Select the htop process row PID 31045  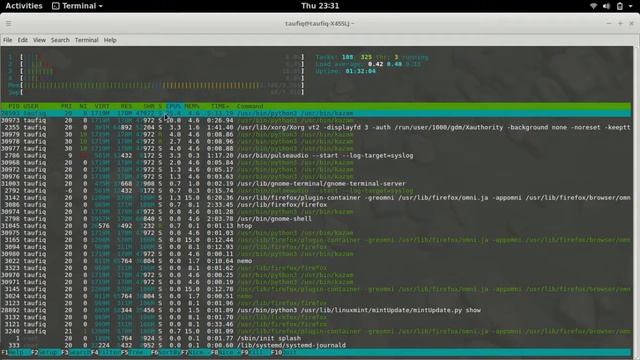(x=316, y=226)
